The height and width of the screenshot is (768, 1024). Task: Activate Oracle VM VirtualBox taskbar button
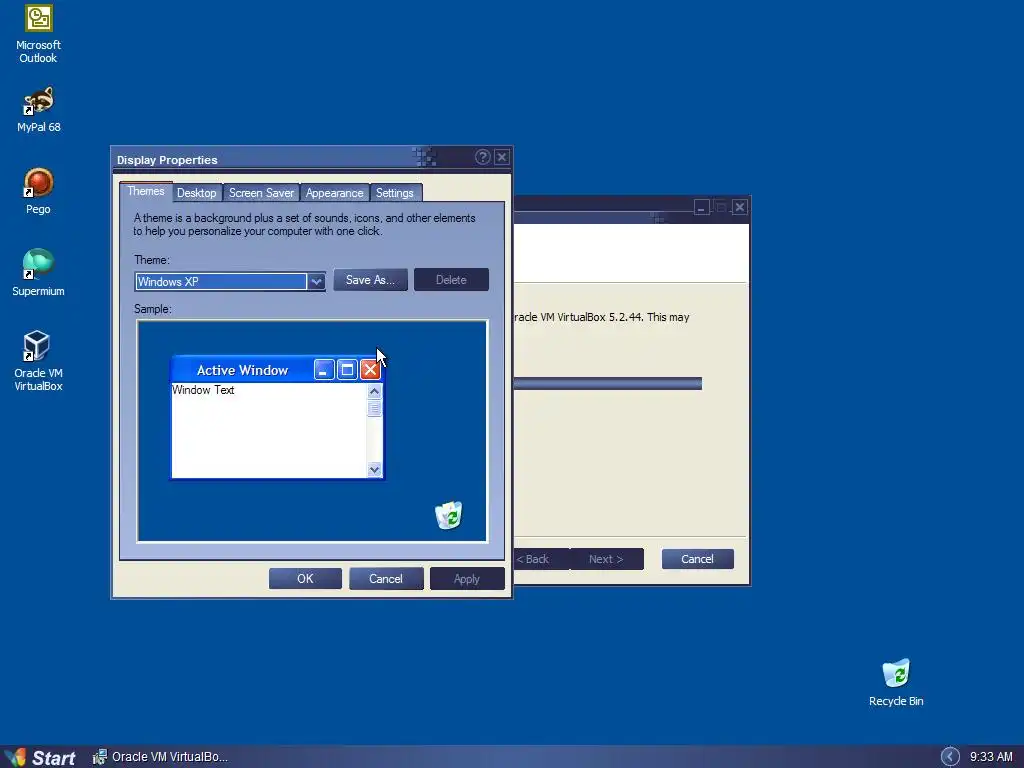pos(161,757)
